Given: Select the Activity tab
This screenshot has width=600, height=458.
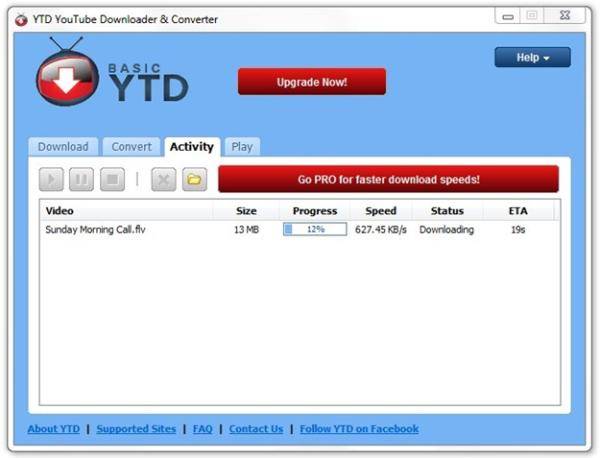Looking at the screenshot, I should coord(192,147).
